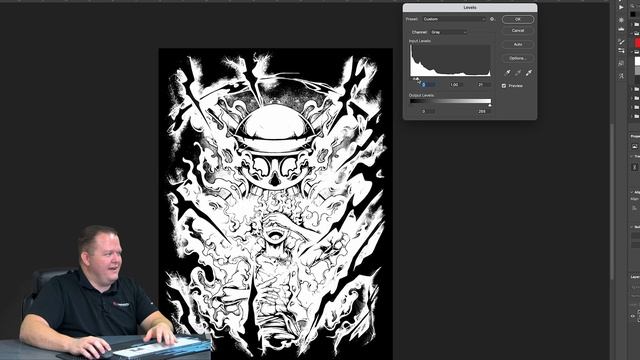Click the white output levels slider handle

tap(490, 105)
